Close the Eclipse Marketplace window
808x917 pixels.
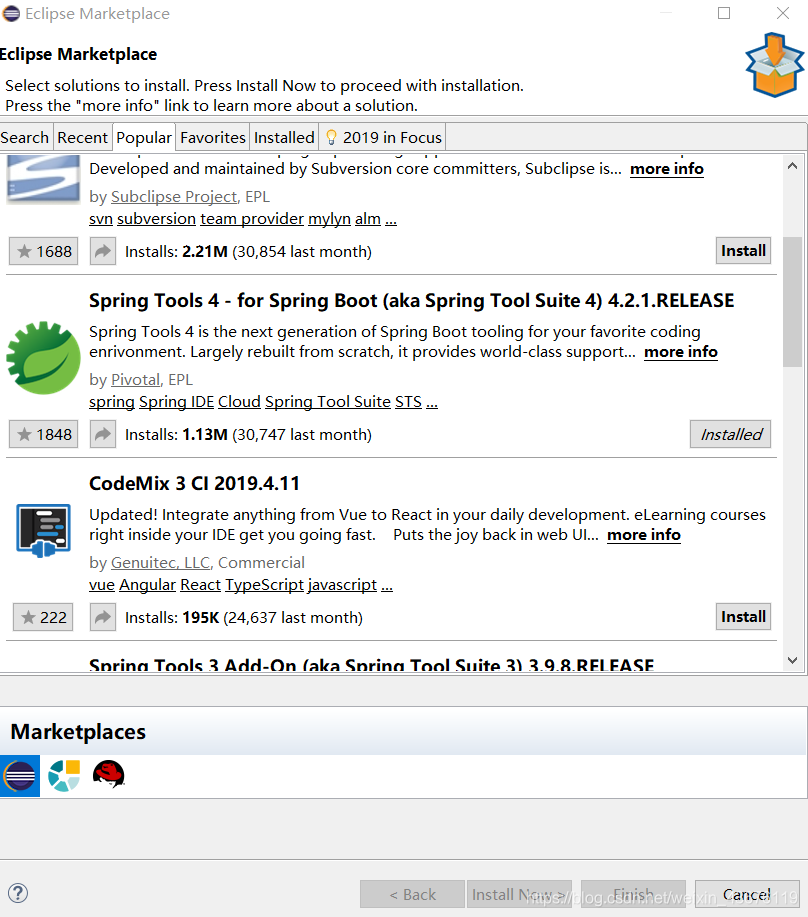point(783,13)
